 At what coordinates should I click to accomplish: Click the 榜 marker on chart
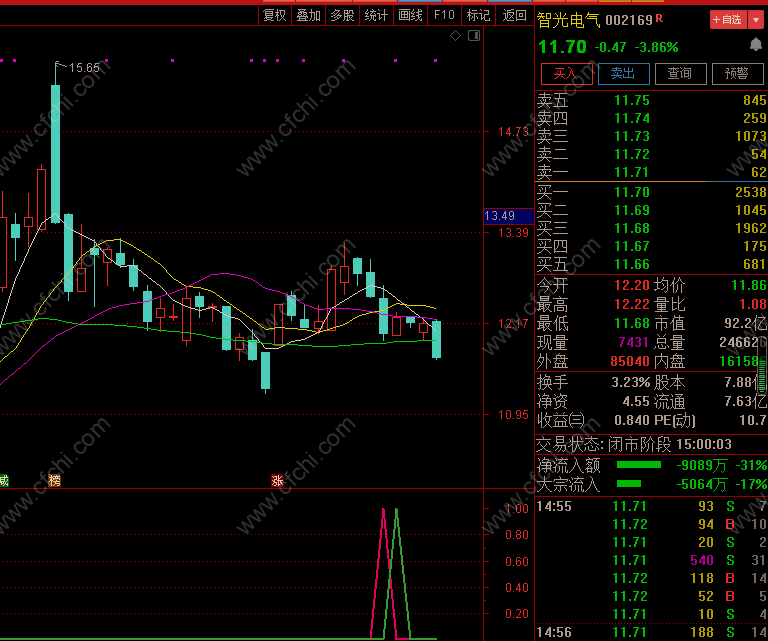click(x=54, y=480)
